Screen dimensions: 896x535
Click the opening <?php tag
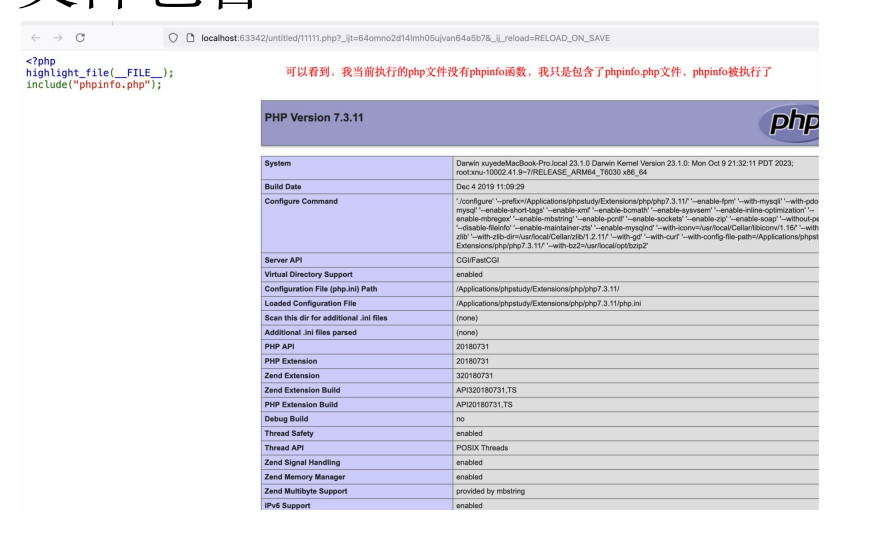(x=41, y=62)
